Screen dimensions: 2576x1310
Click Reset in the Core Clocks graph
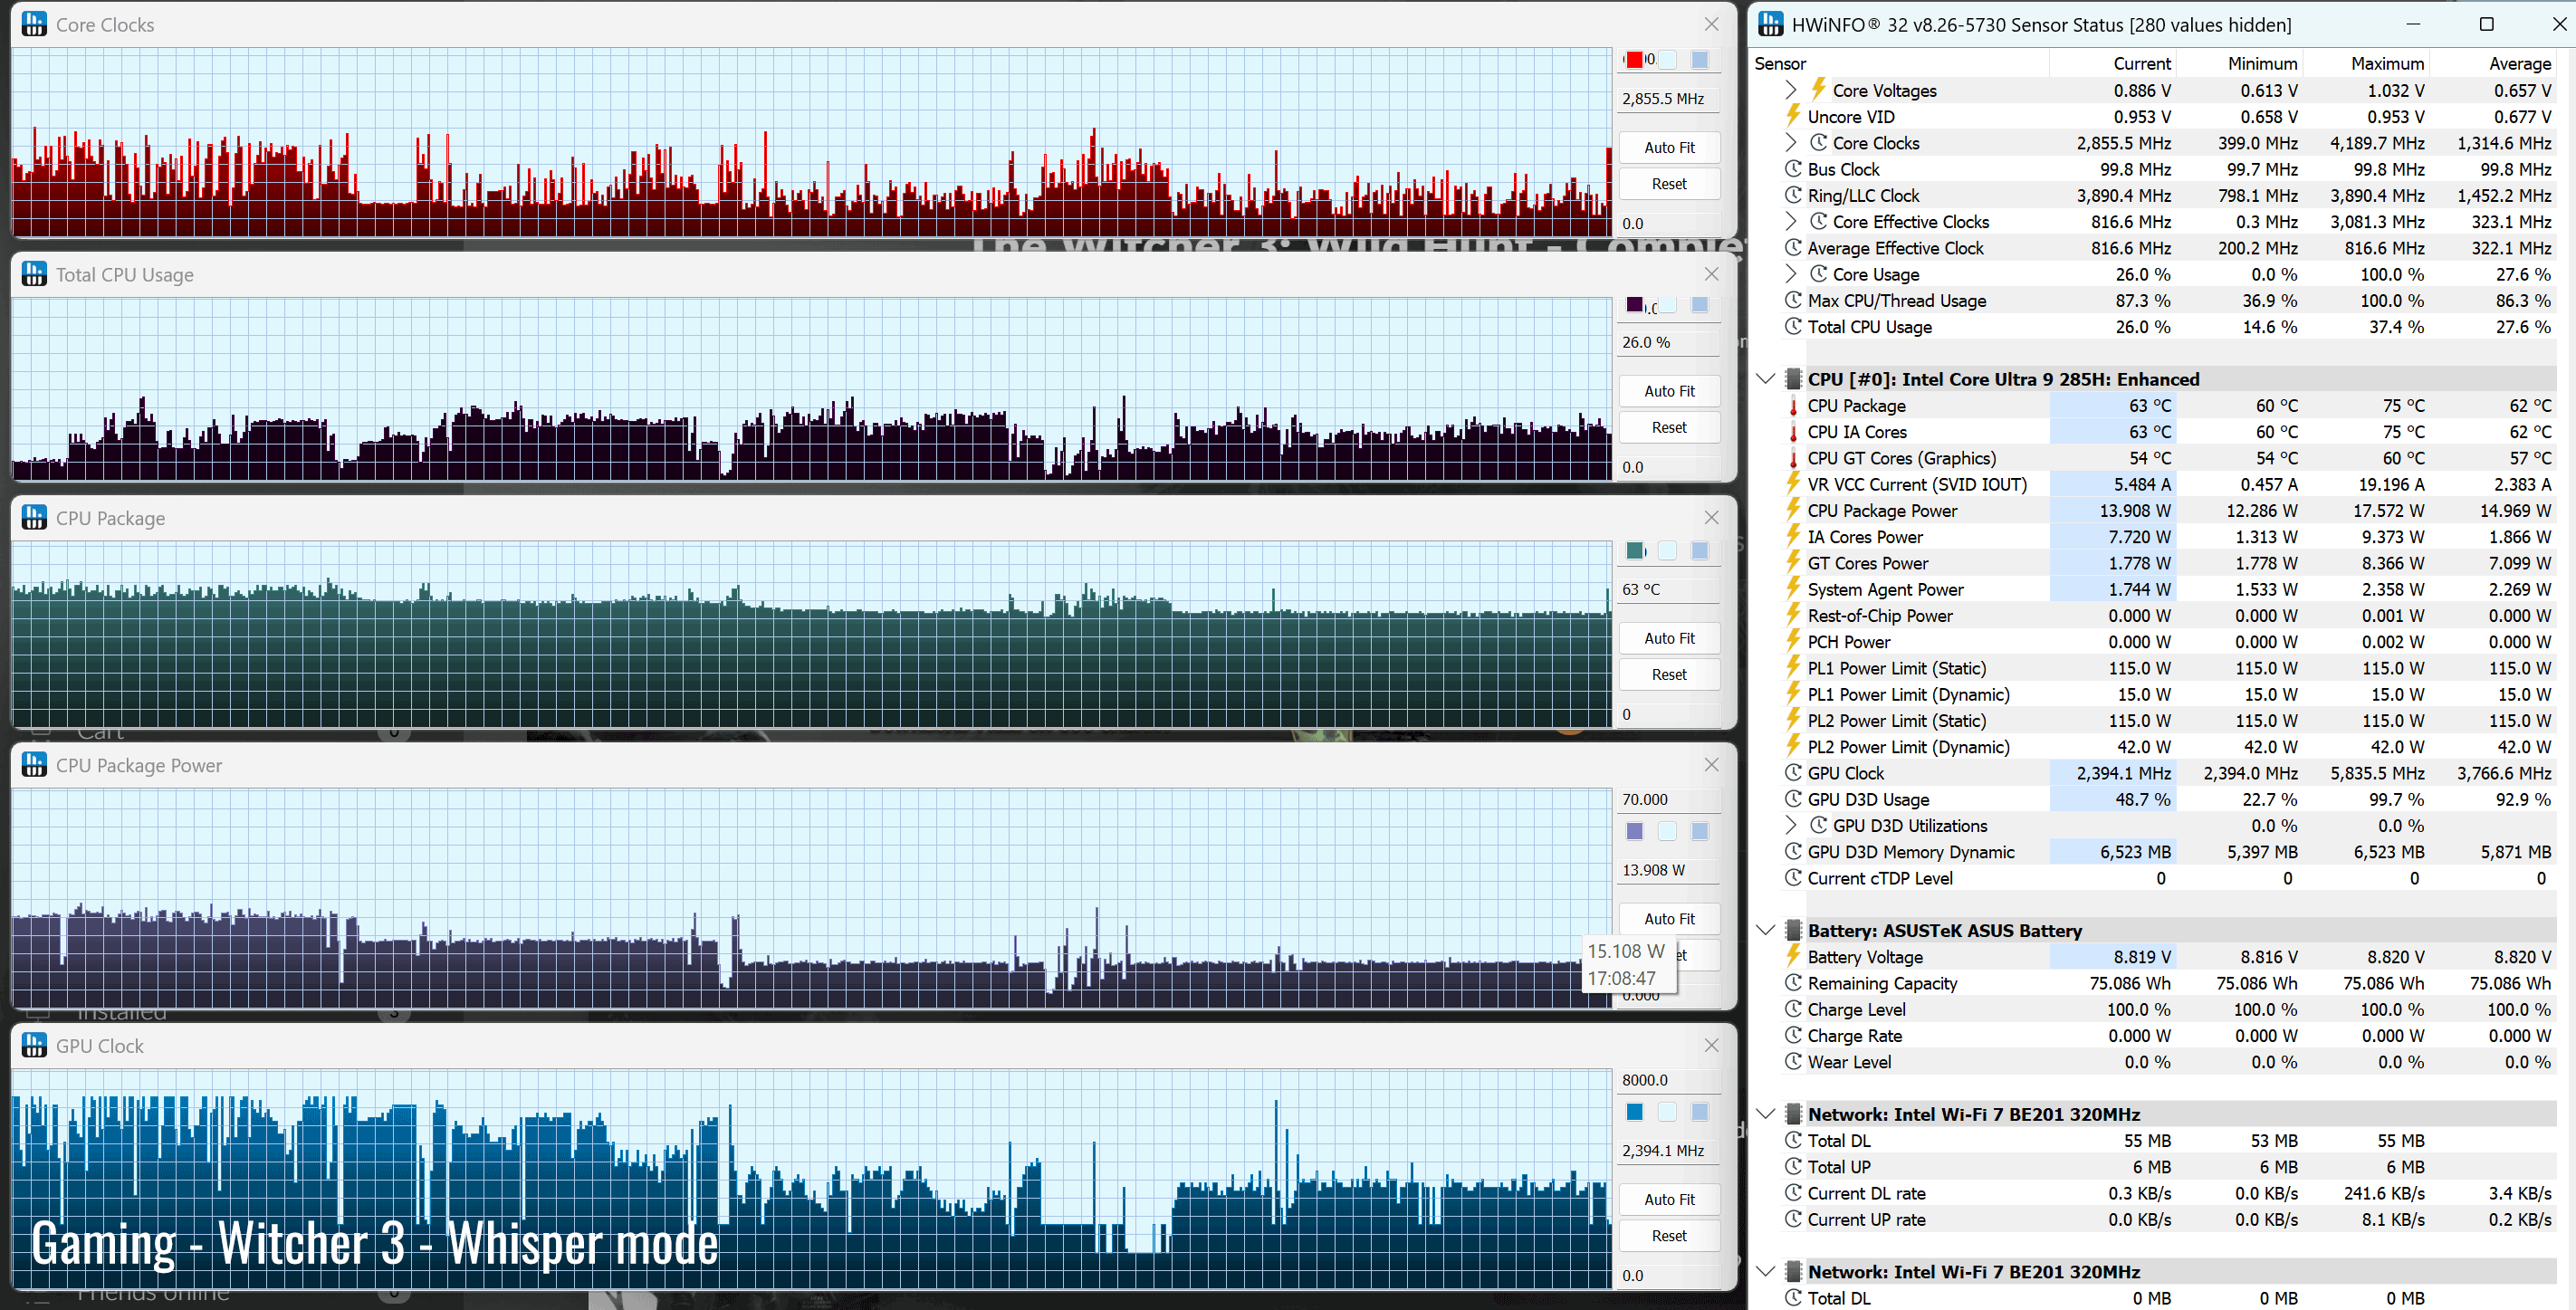pos(1669,184)
